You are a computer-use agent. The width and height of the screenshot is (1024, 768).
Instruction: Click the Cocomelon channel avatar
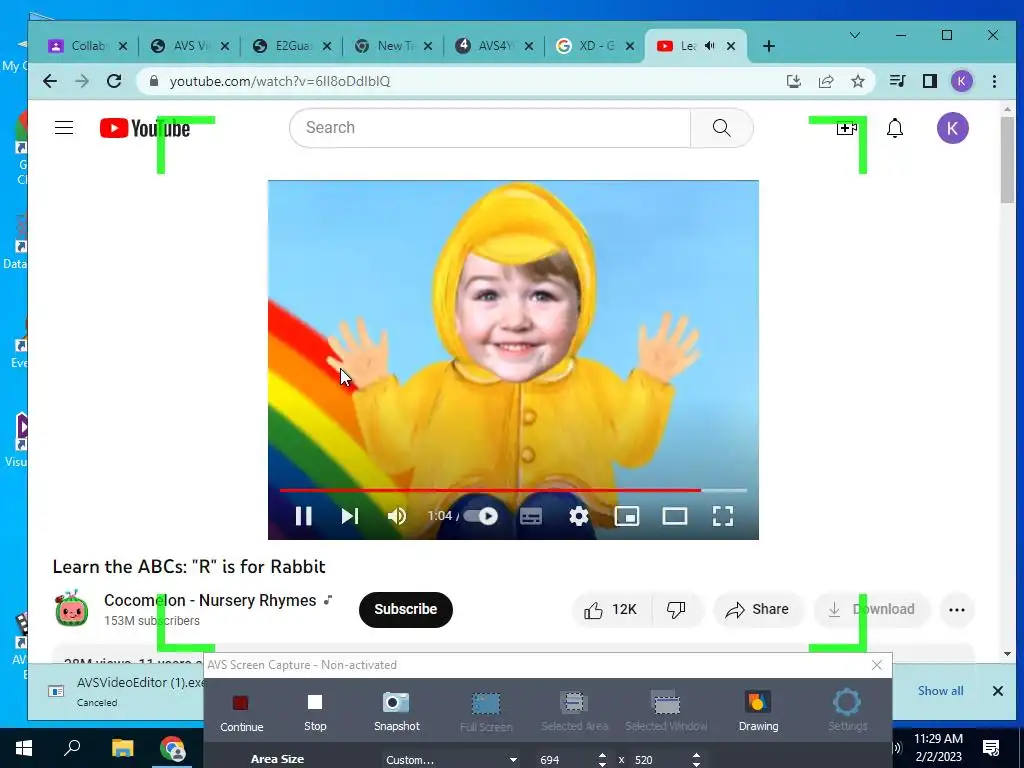(x=72, y=609)
